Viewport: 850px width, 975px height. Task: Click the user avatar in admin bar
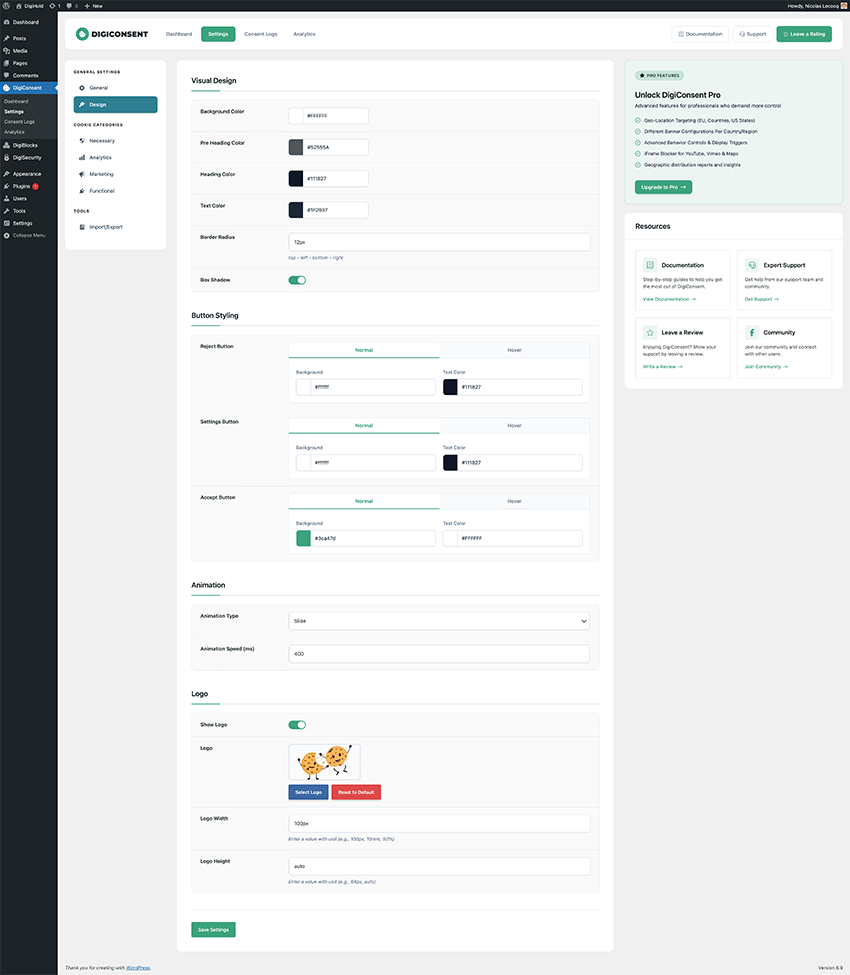click(844, 6)
